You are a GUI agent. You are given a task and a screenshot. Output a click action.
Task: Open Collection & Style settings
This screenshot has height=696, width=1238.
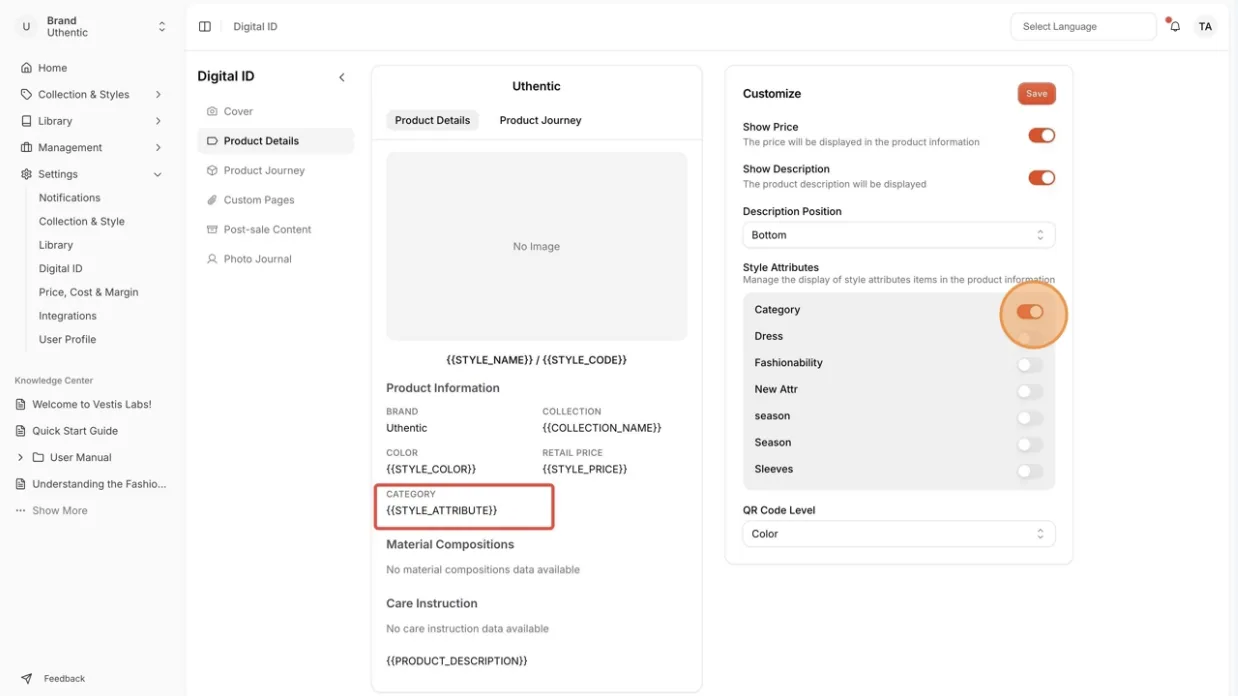click(x=82, y=221)
